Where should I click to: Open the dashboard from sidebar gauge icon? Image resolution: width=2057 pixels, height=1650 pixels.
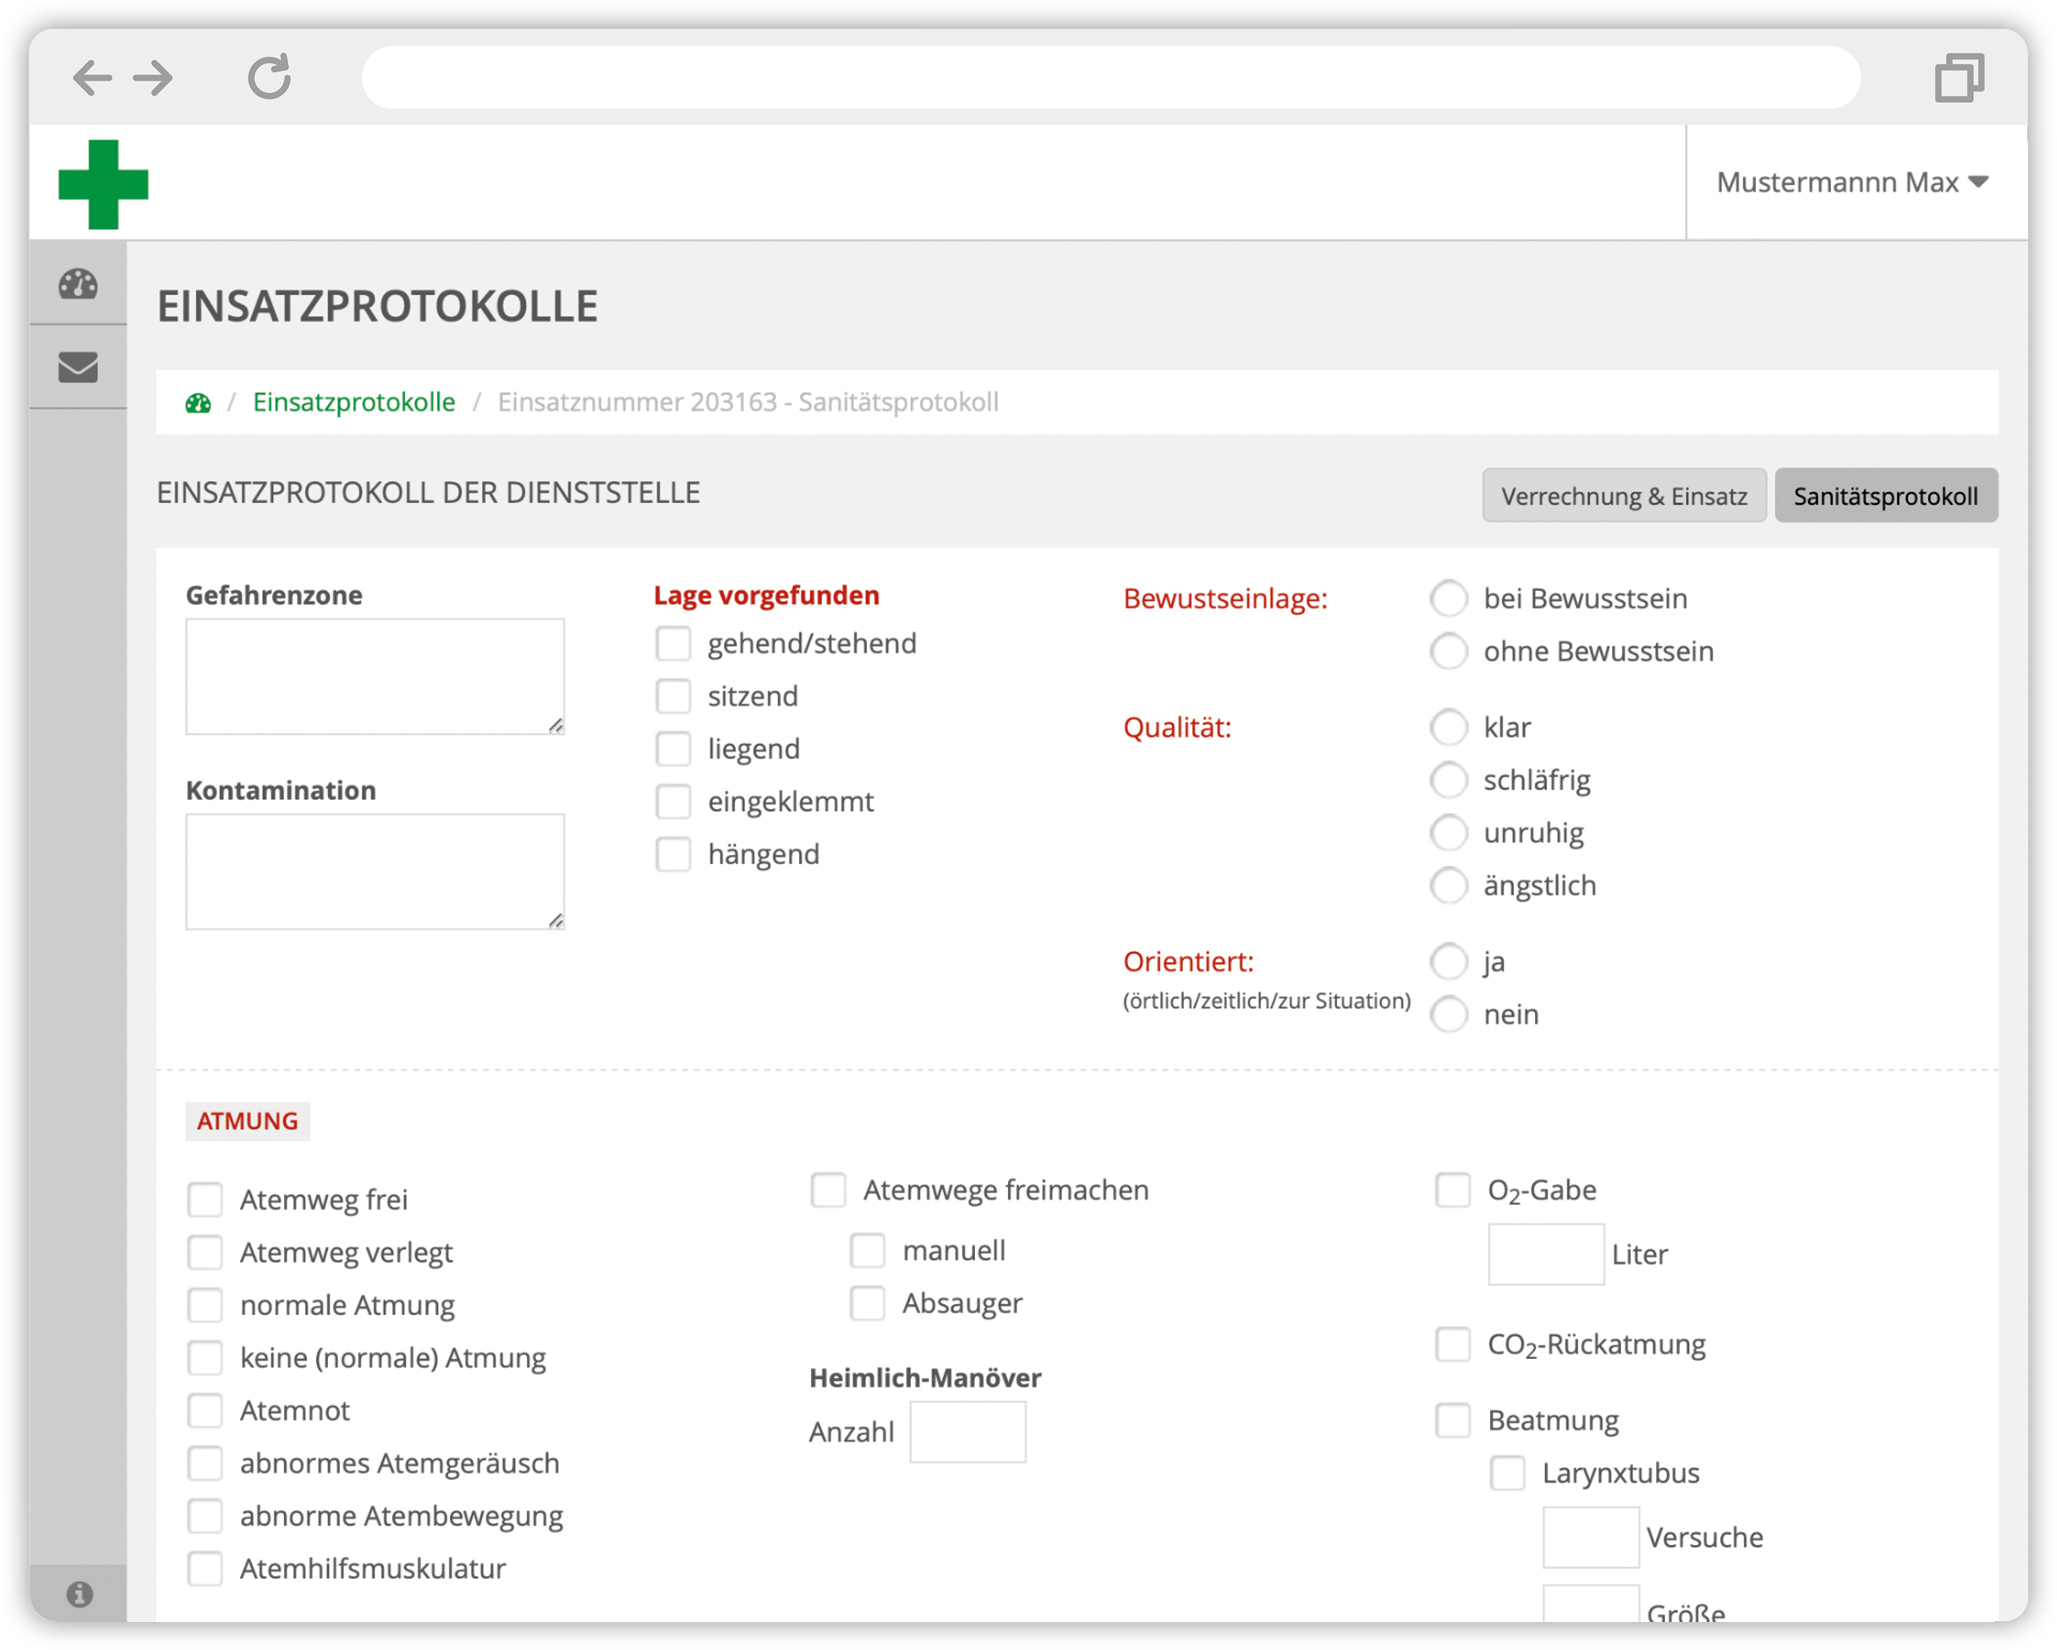pyautogui.click(x=78, y=285)
